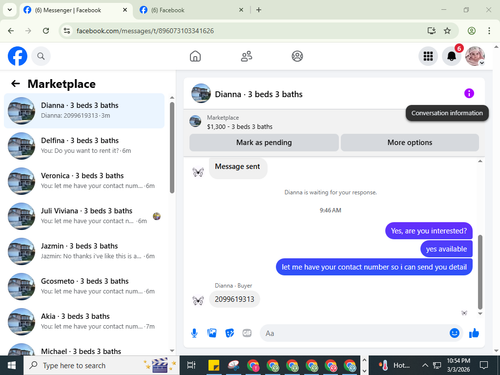The height and width of the screenshot is (375, 500).
Task: Click the 'yes available' message bubble
Action: [x=446, y=249]
